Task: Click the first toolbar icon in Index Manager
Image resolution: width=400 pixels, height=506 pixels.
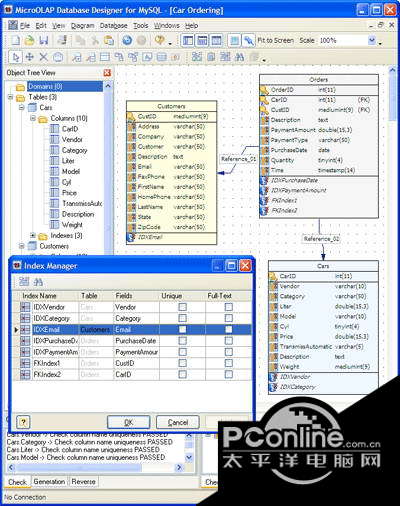Action: point(24,282)
